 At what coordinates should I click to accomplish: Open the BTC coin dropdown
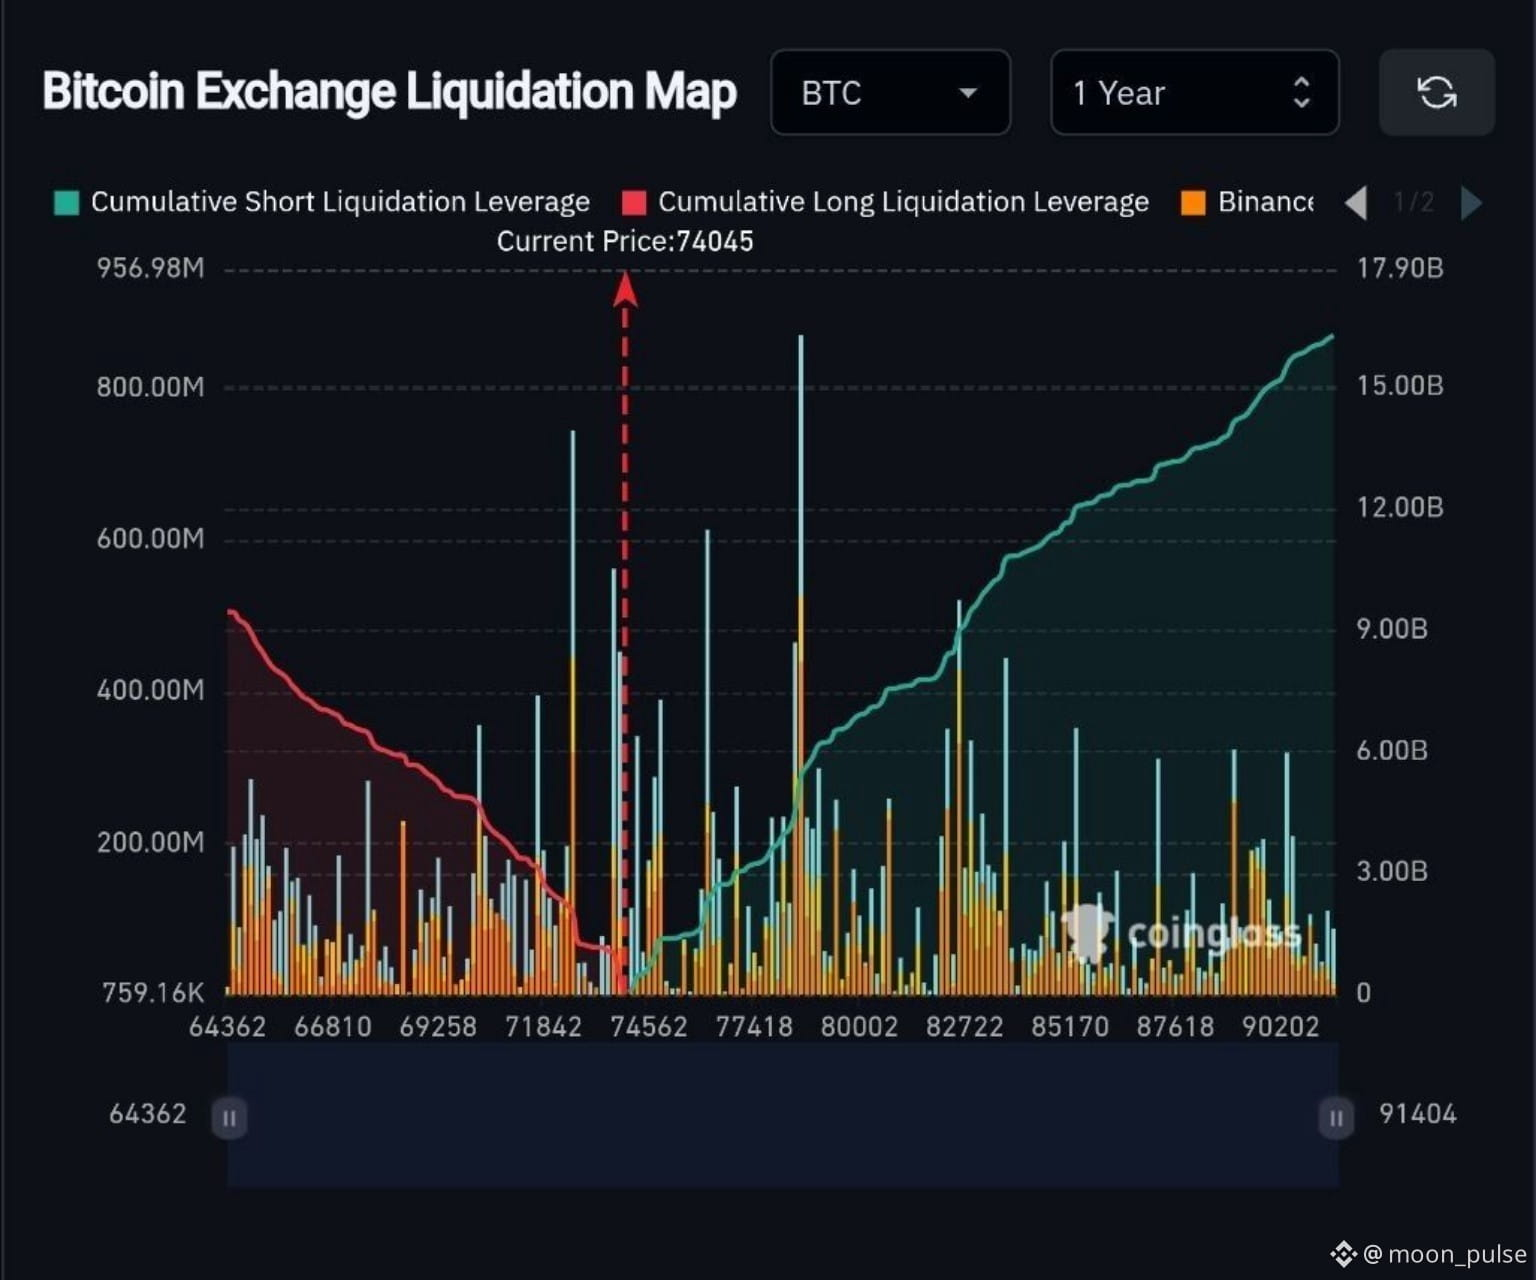click(890, 93)
